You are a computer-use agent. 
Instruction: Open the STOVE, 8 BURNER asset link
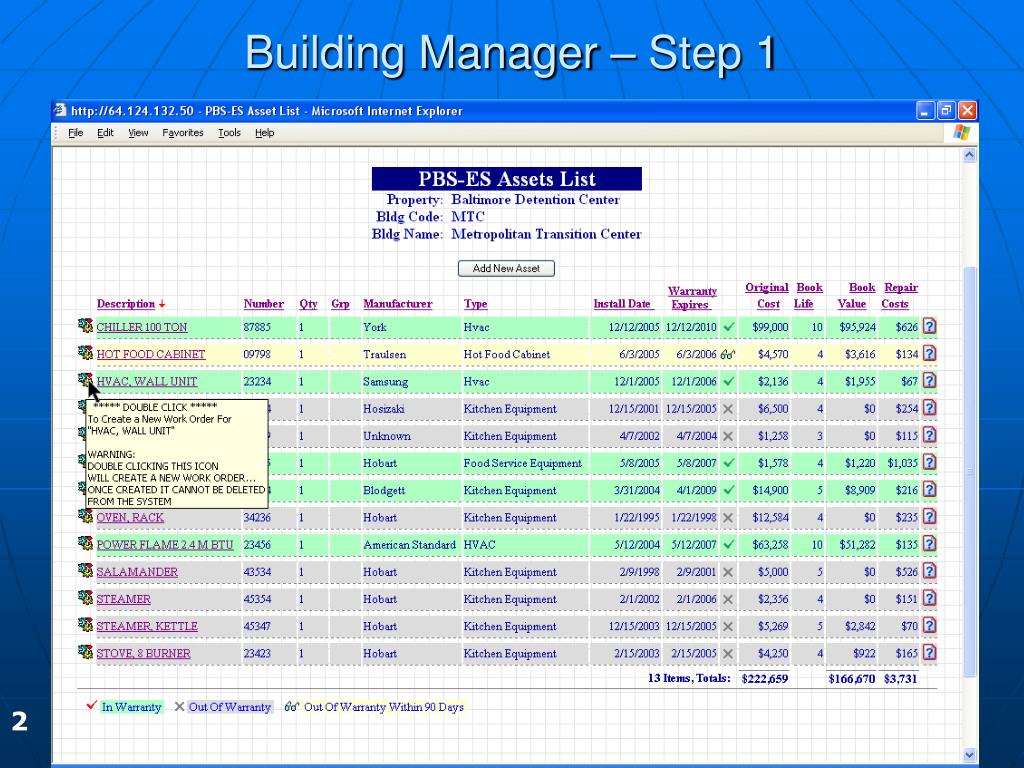tap(144, 654)
